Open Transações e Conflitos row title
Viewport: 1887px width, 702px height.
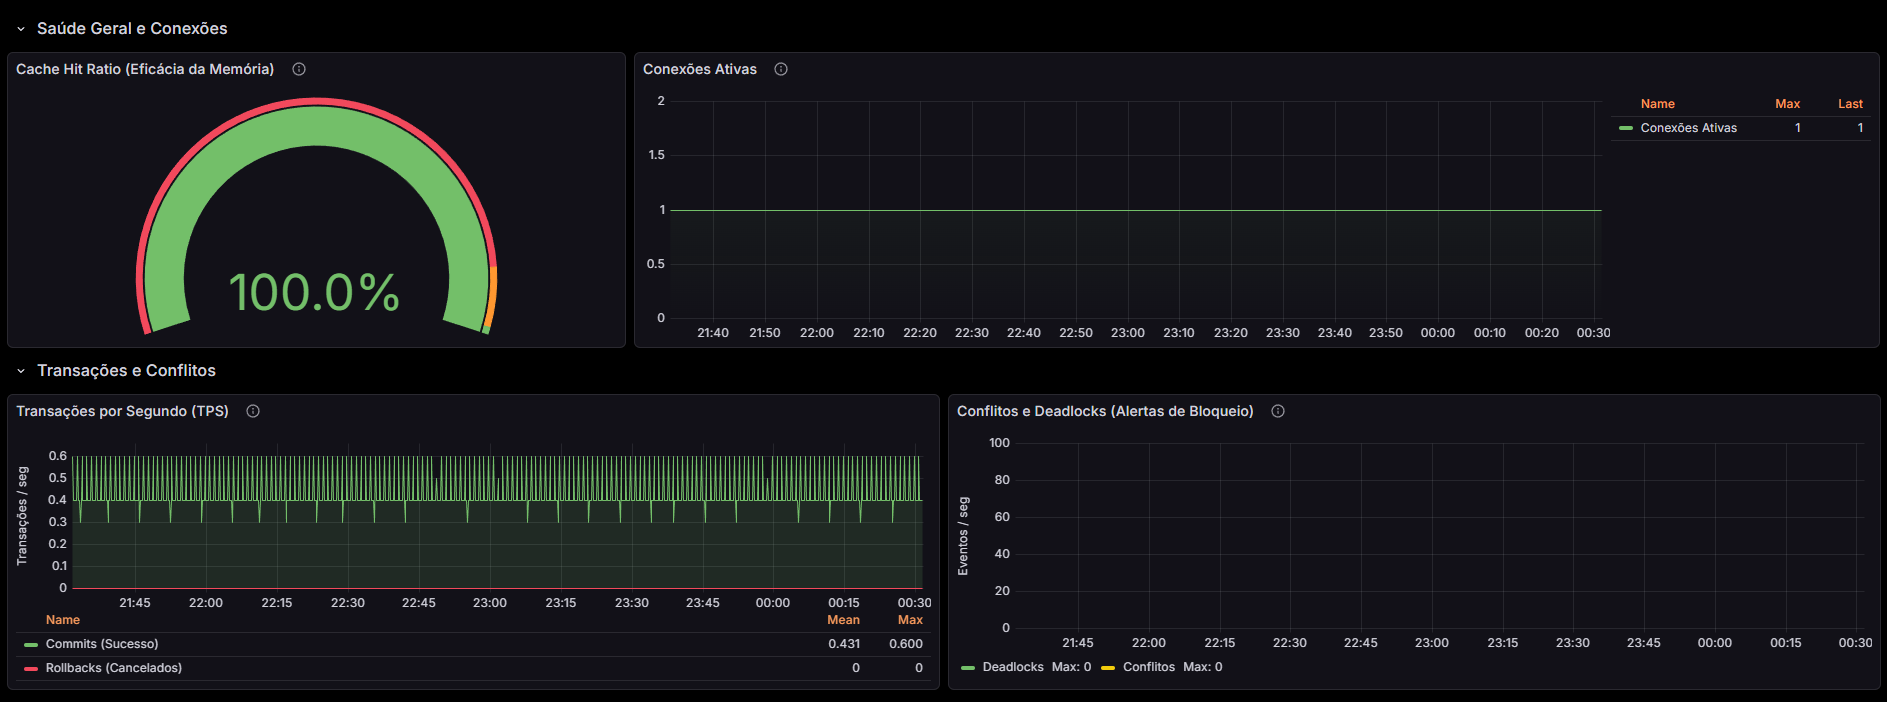pyautogui.click(x=126, y=371)
